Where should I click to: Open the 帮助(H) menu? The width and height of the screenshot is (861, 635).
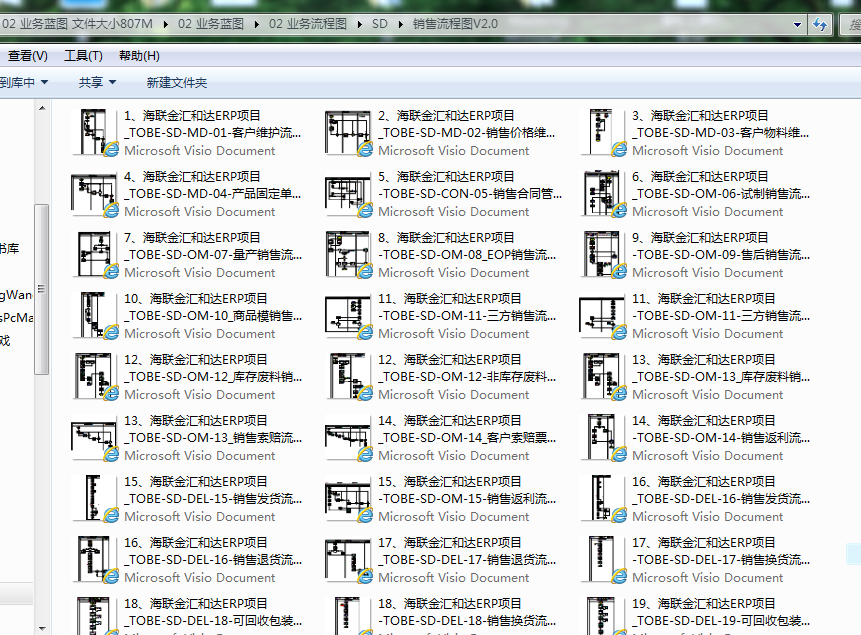tap(138, 56)
